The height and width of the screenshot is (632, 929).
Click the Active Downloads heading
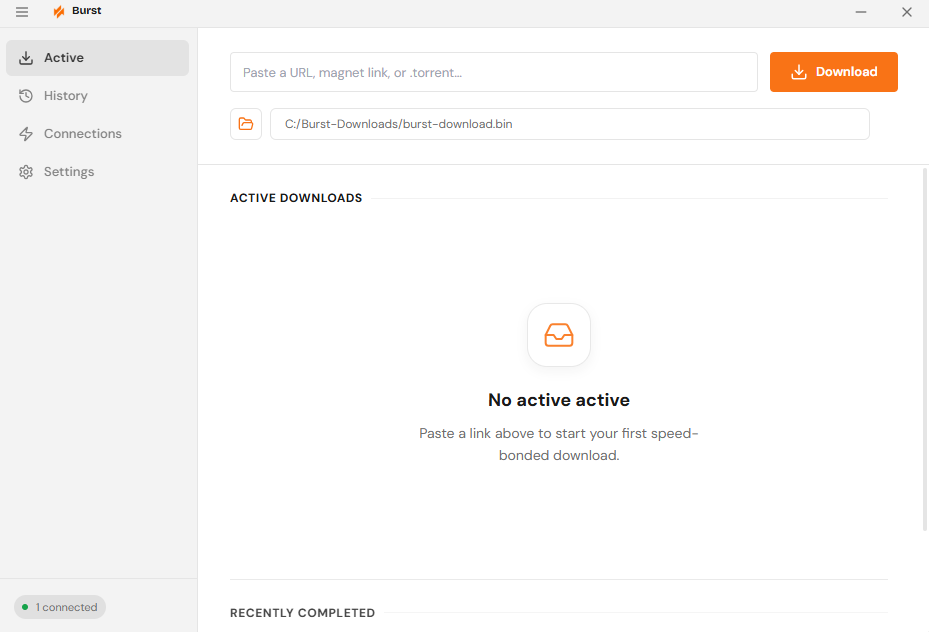coord(296,198)
